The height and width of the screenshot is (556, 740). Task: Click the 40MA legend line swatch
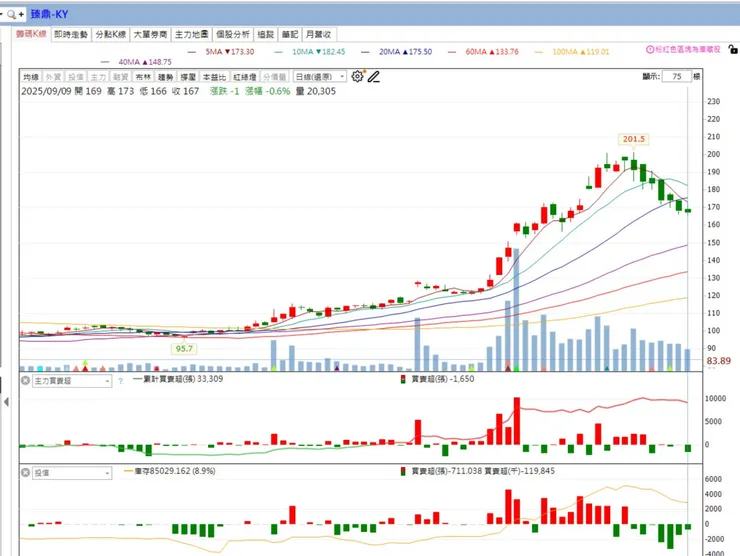pyautogui.click(x=105, y=62)
